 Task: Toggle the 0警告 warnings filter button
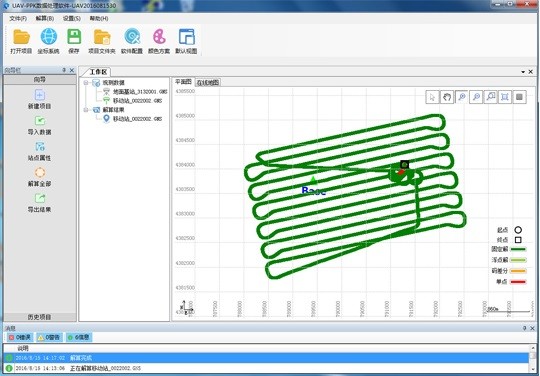click(49, 337)
